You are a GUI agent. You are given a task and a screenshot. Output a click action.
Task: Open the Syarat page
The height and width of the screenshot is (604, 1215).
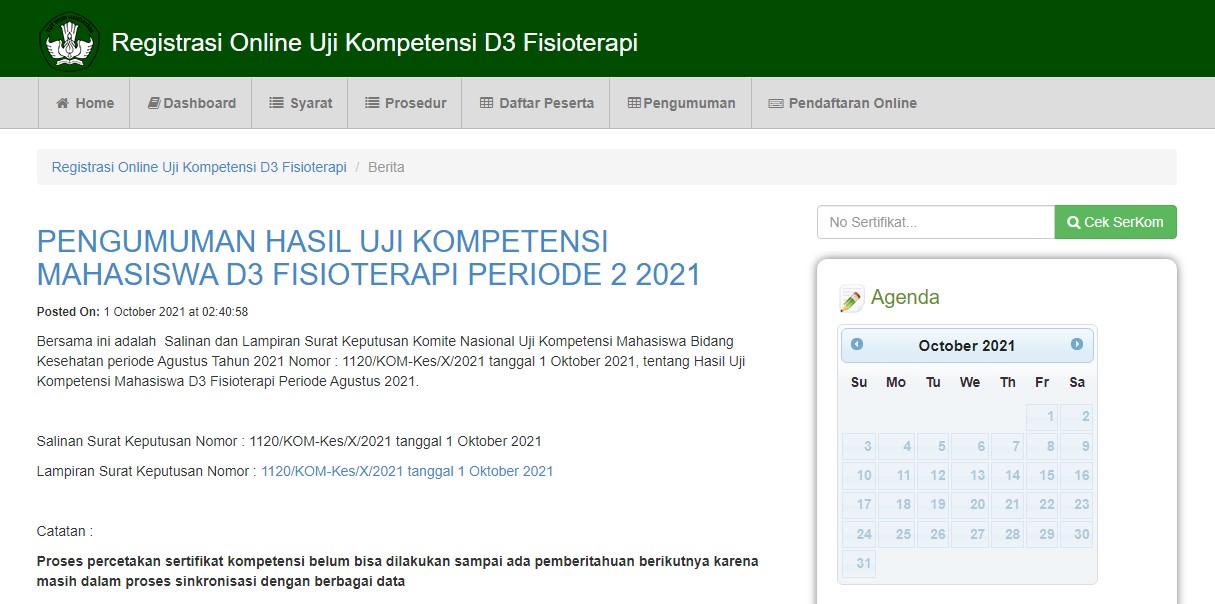(300, 103)
